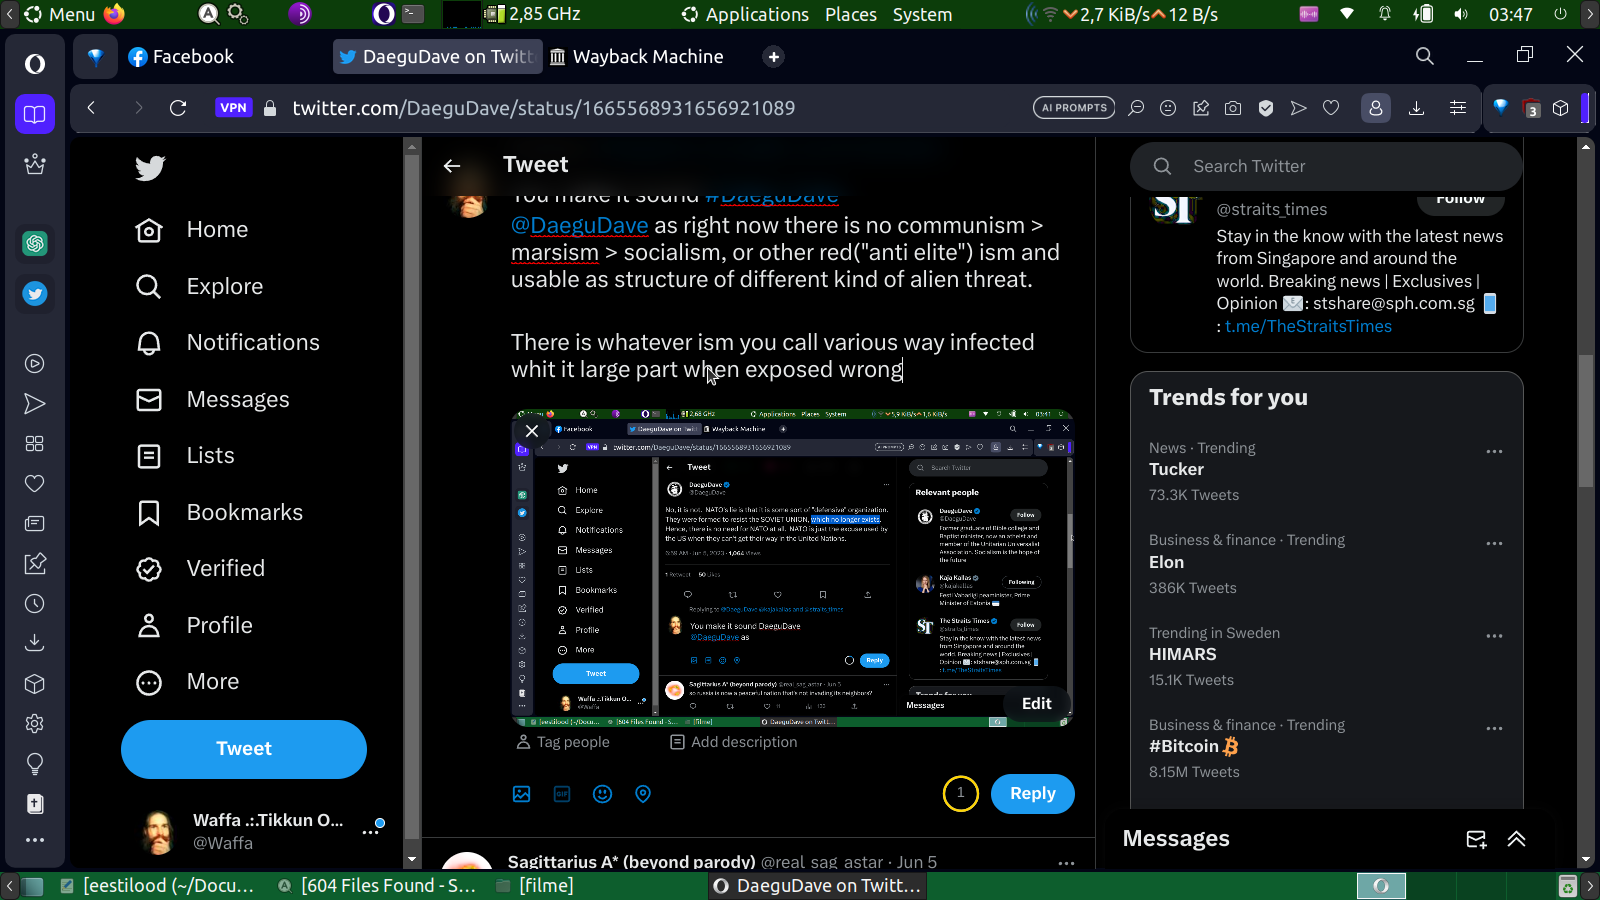Open the emoji picker in reply composer

602,794
